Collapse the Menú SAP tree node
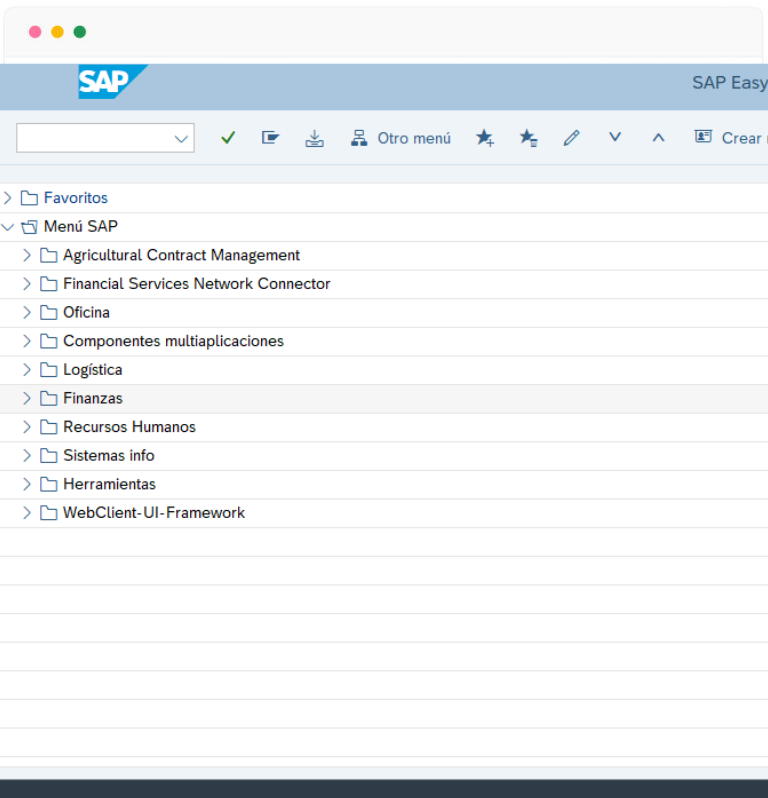 (x=8, y=227)
